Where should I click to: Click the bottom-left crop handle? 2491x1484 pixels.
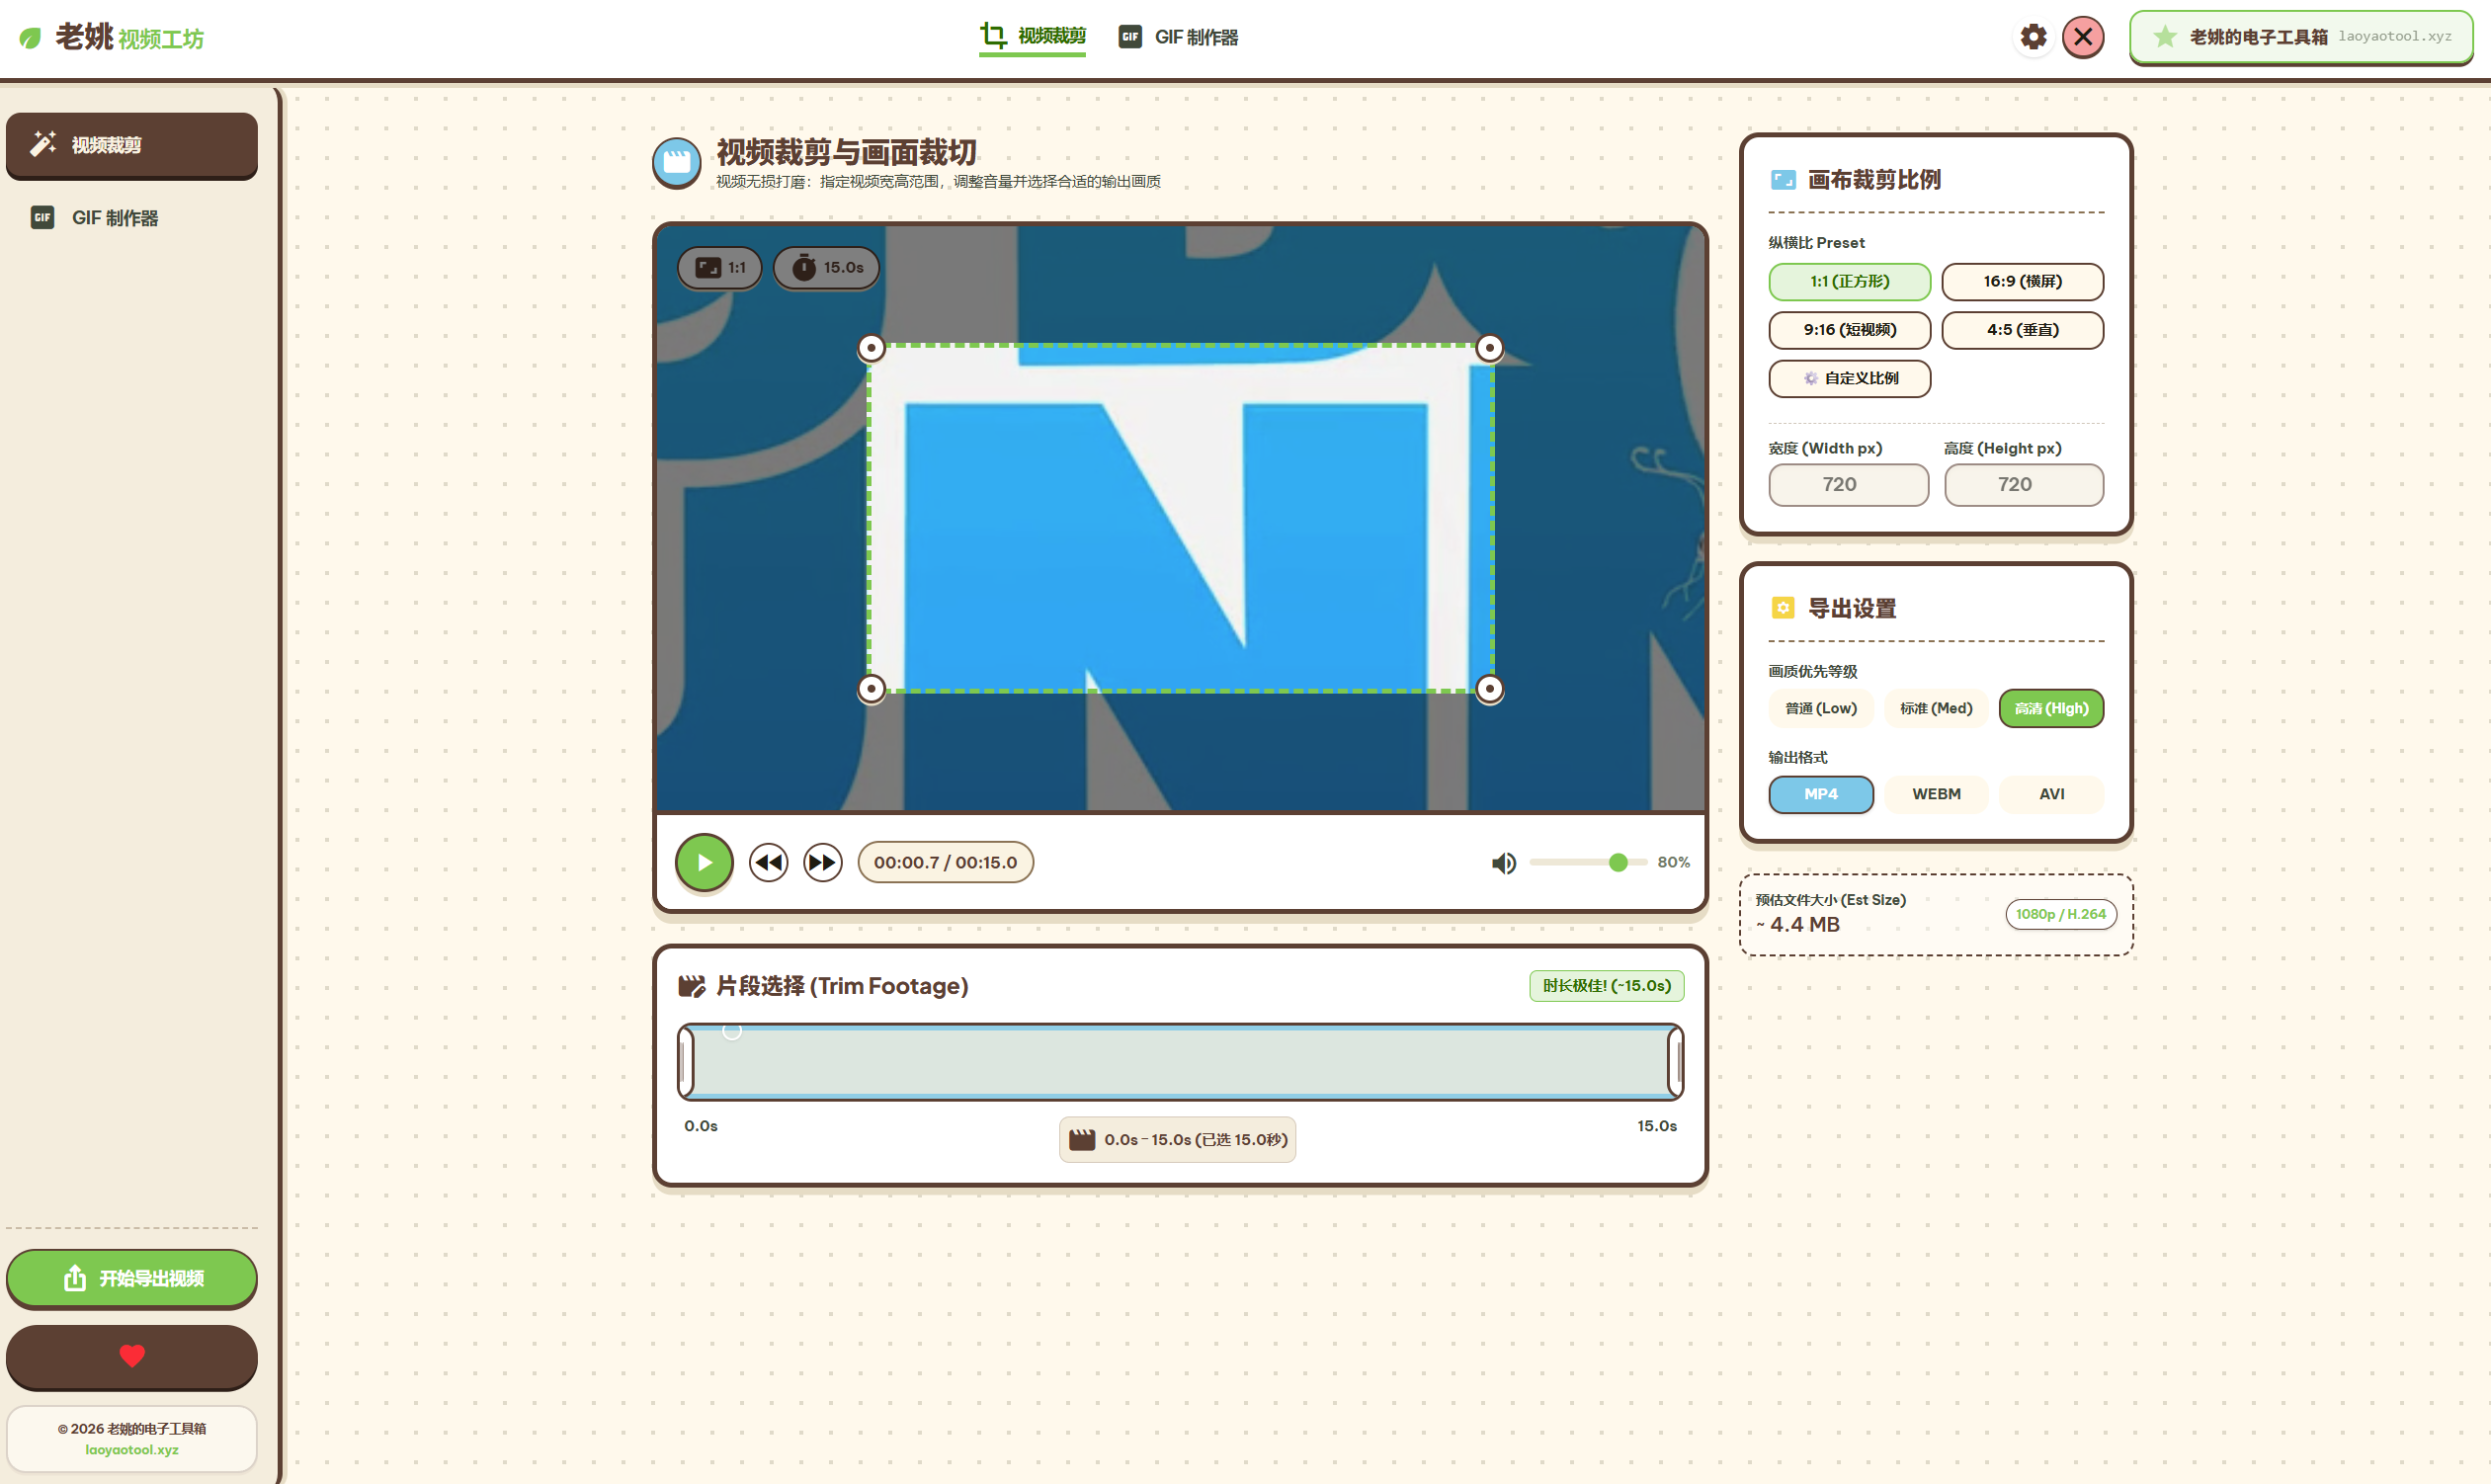point(871,689)
